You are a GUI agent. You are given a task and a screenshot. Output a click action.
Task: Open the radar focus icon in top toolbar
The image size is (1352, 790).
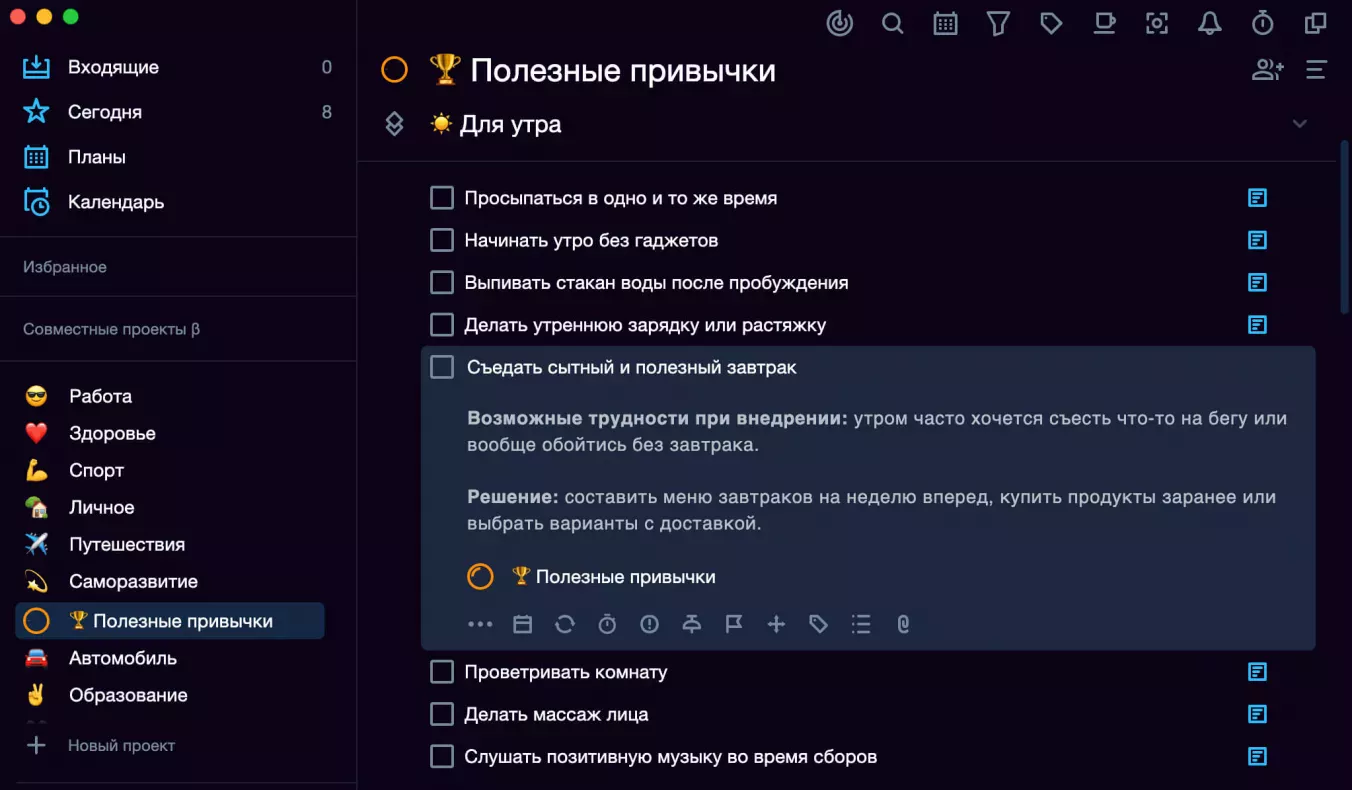(x=840, y=23)
